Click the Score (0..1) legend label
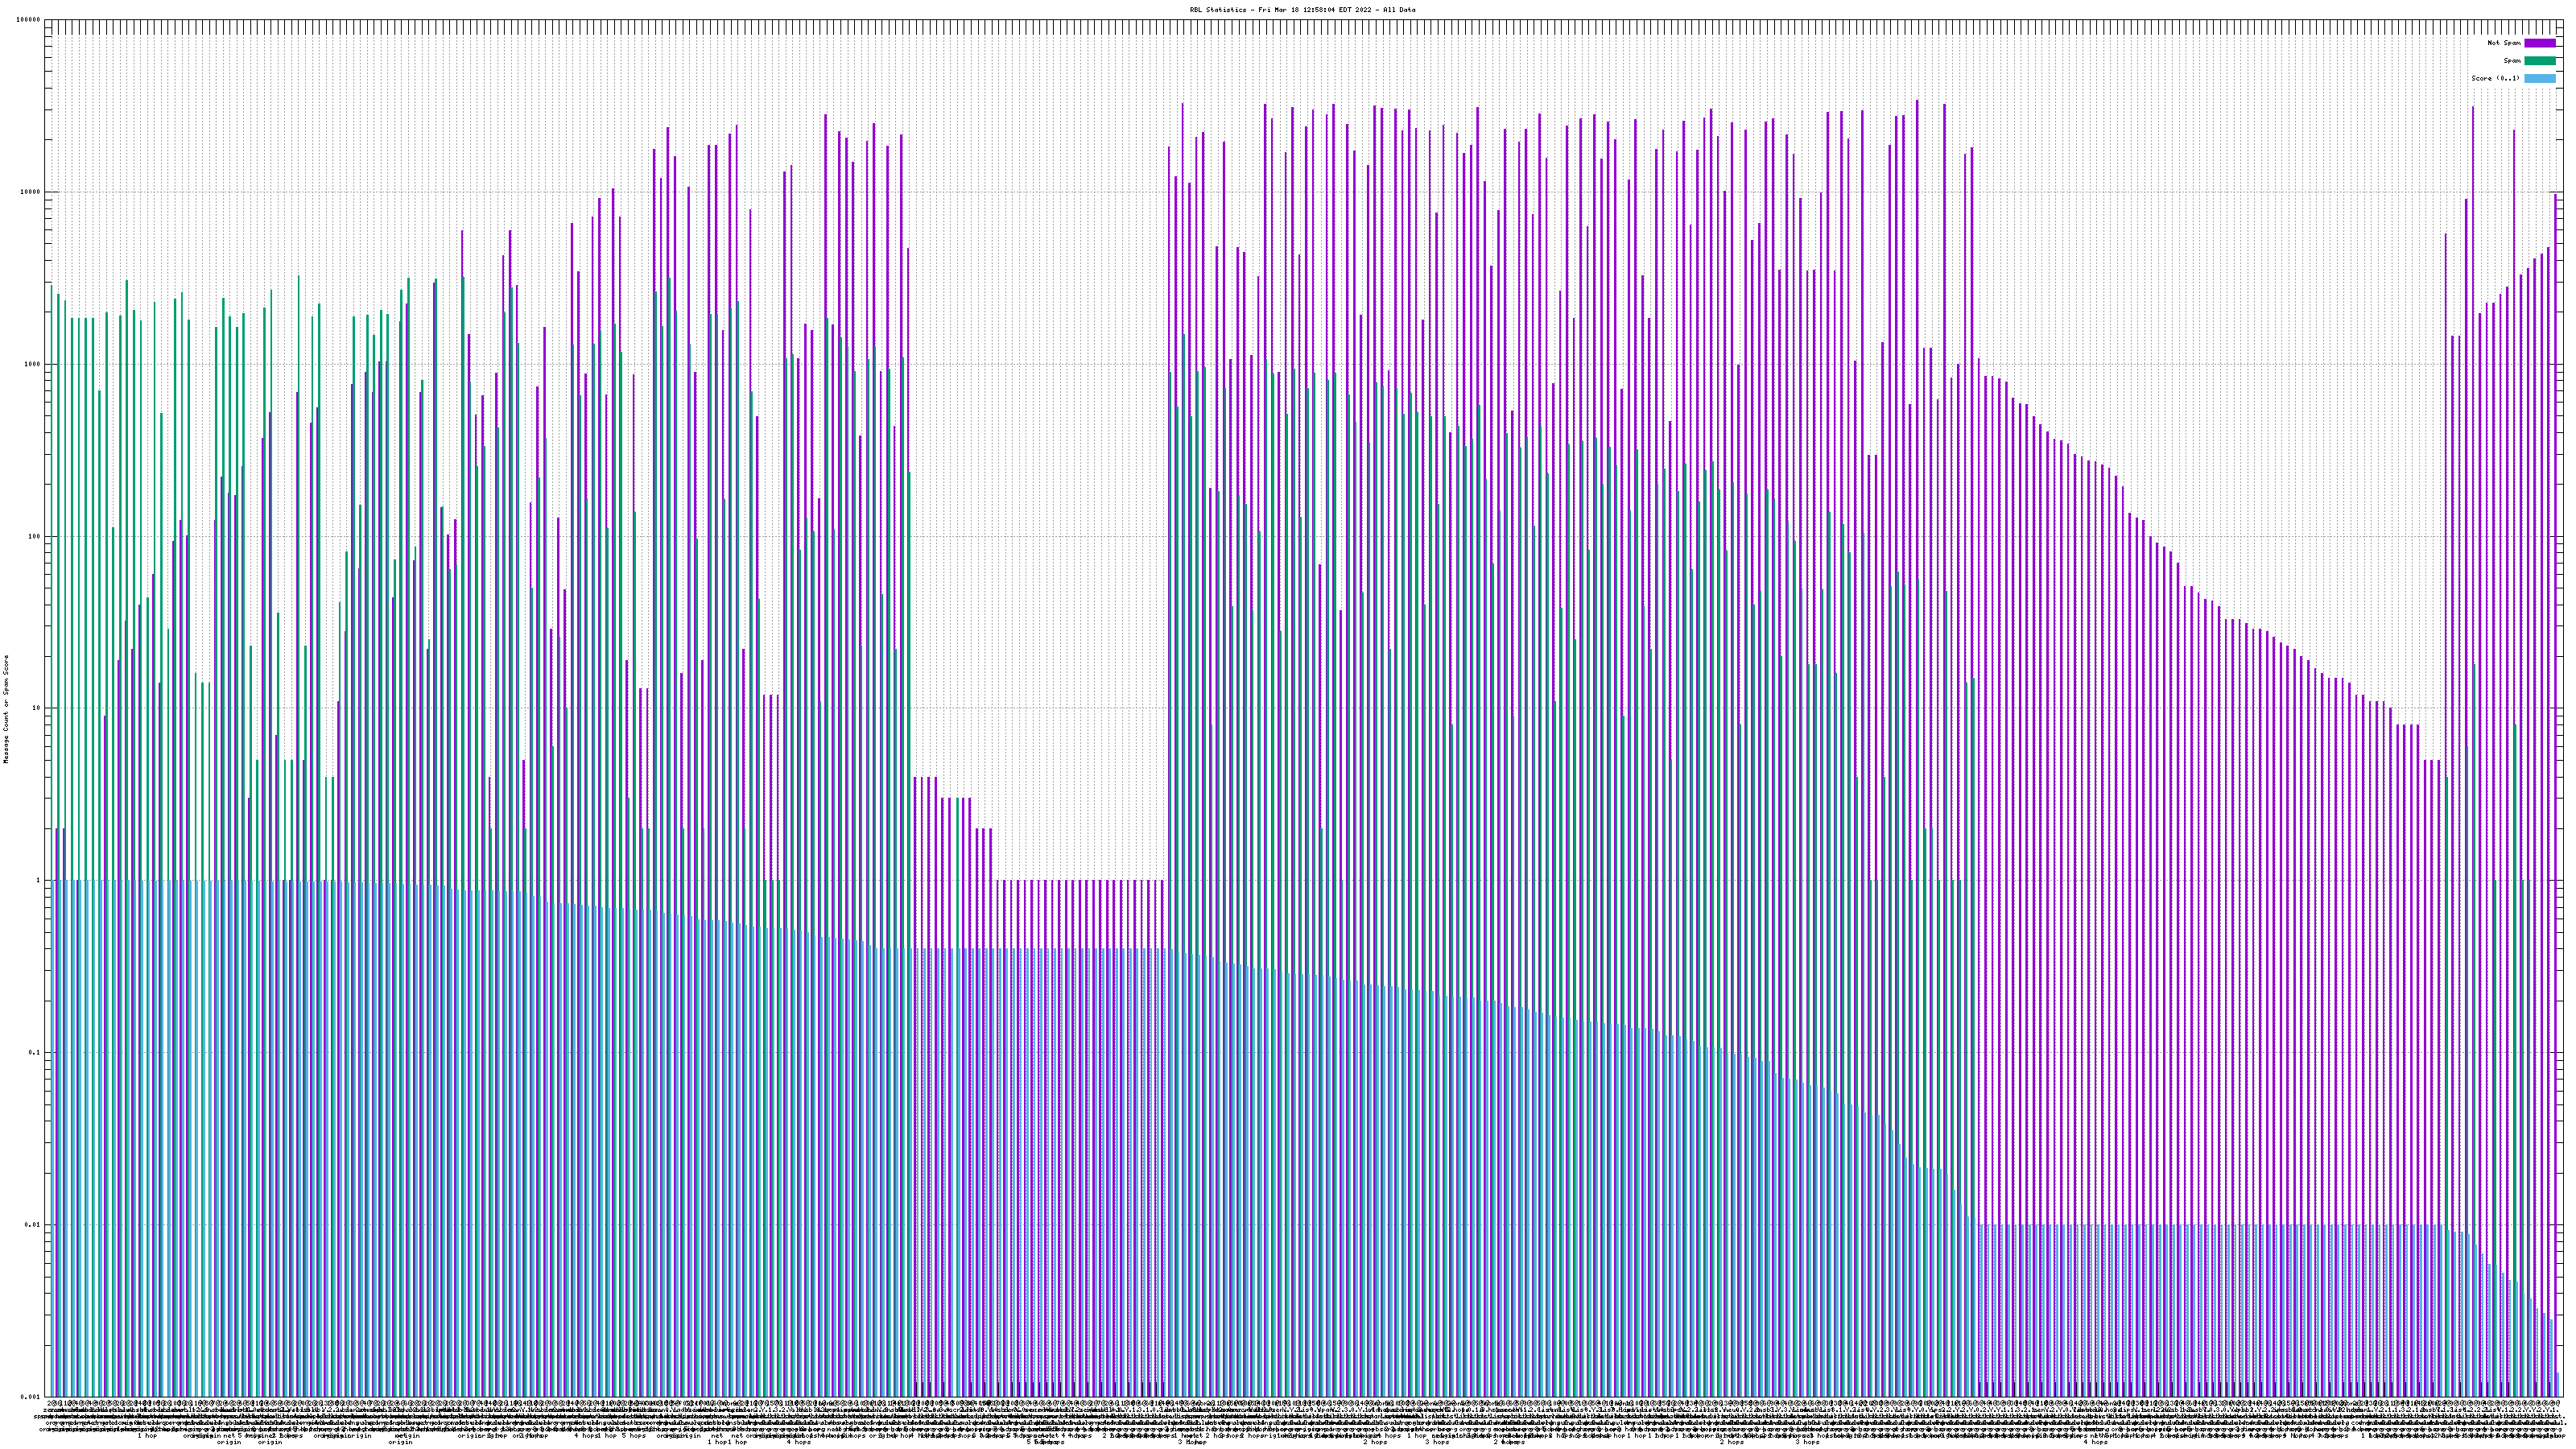The width and height of the screenshot is (2576, 1449). click(2495, 78)
